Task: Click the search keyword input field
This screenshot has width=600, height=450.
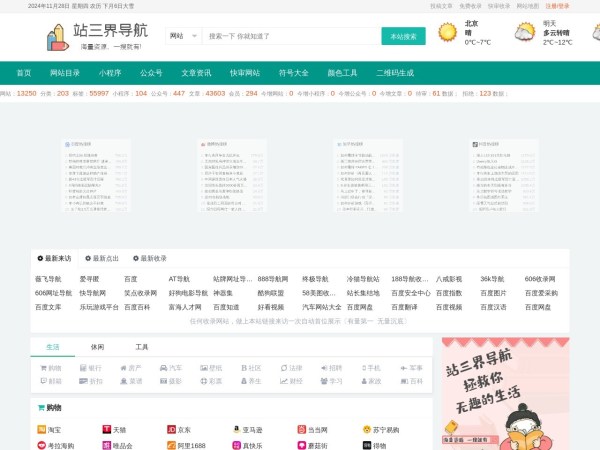Action: pos(290,36)
